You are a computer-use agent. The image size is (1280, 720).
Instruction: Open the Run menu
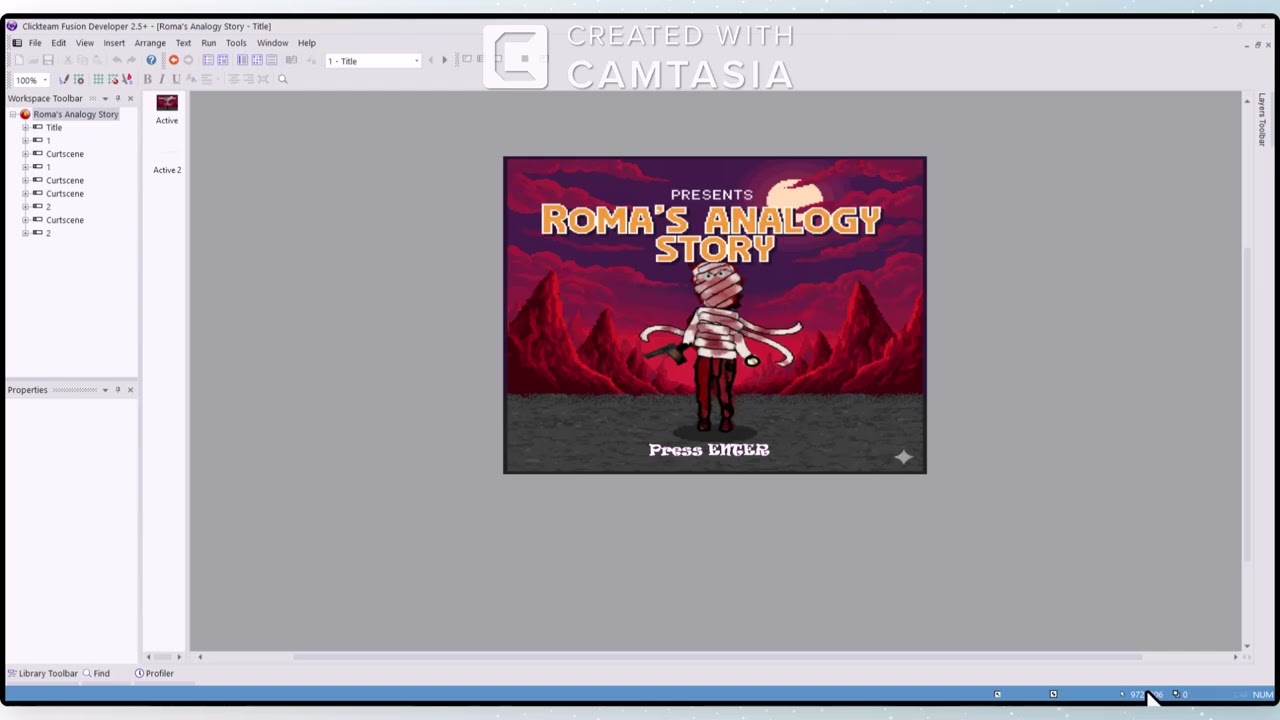pos(208,43)
